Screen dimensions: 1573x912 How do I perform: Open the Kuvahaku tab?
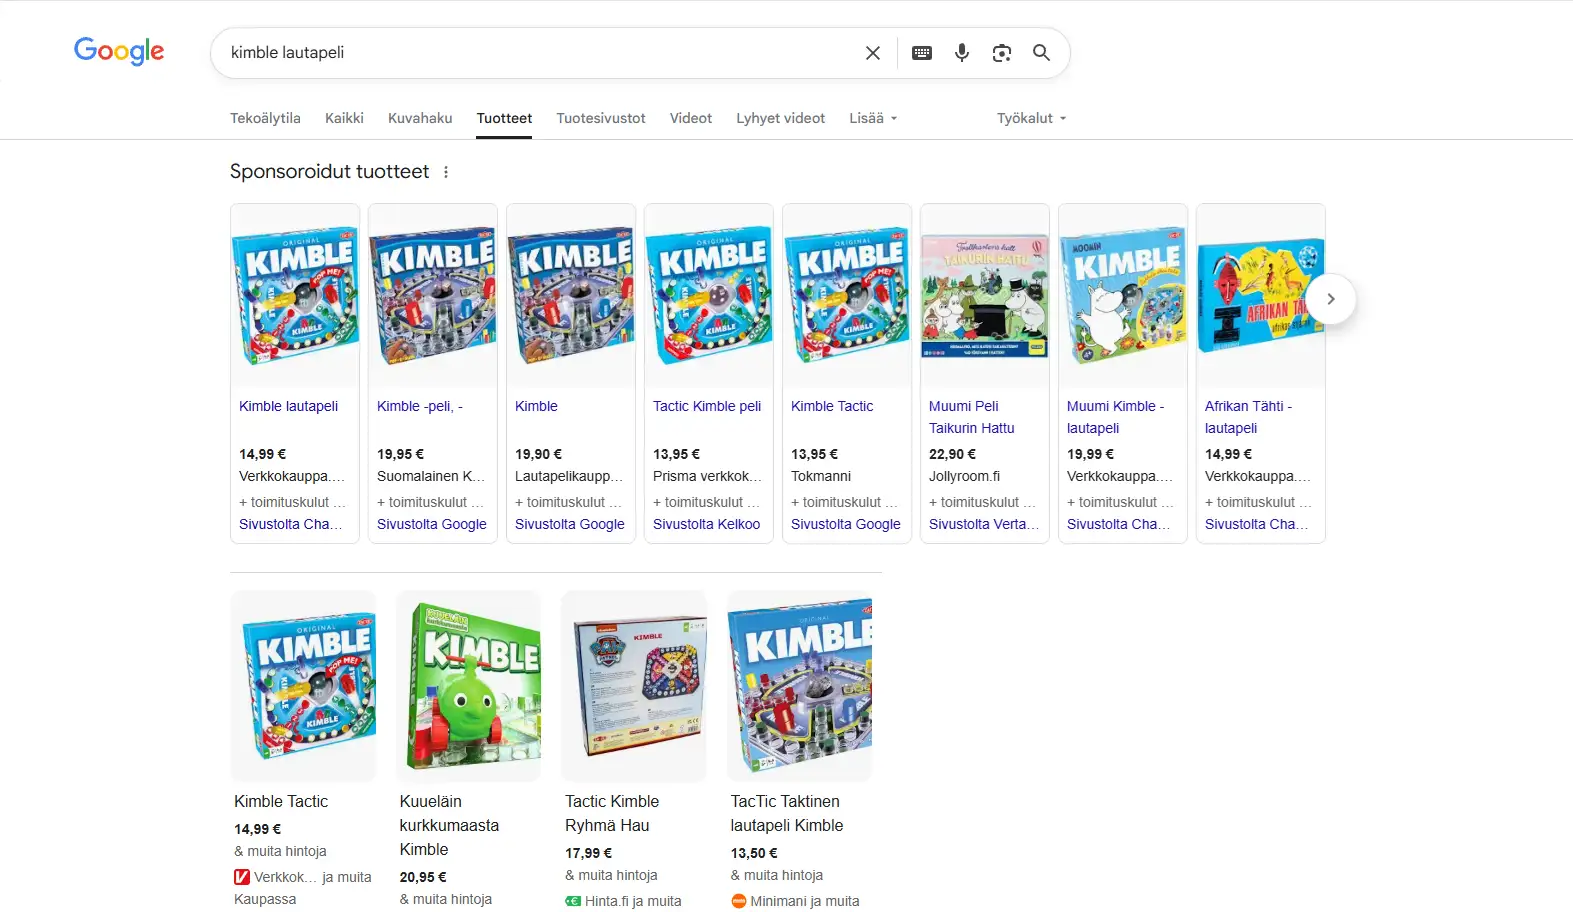(420, 118)
